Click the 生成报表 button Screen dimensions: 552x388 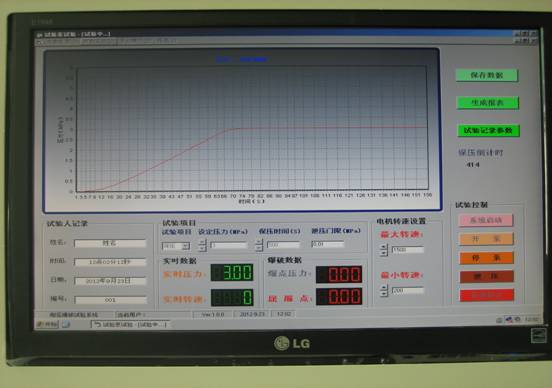pyautogui.click(x=487, y=103)
